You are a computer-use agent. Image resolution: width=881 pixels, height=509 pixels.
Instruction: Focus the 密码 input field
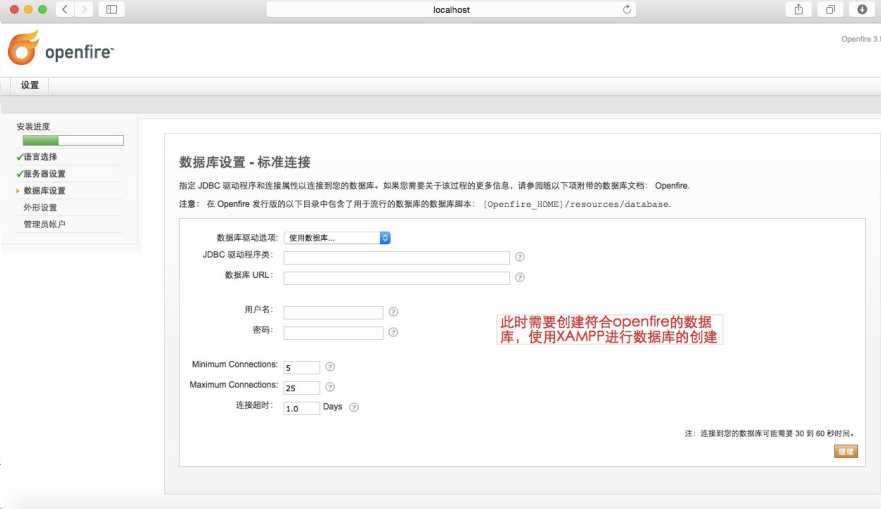333,333
